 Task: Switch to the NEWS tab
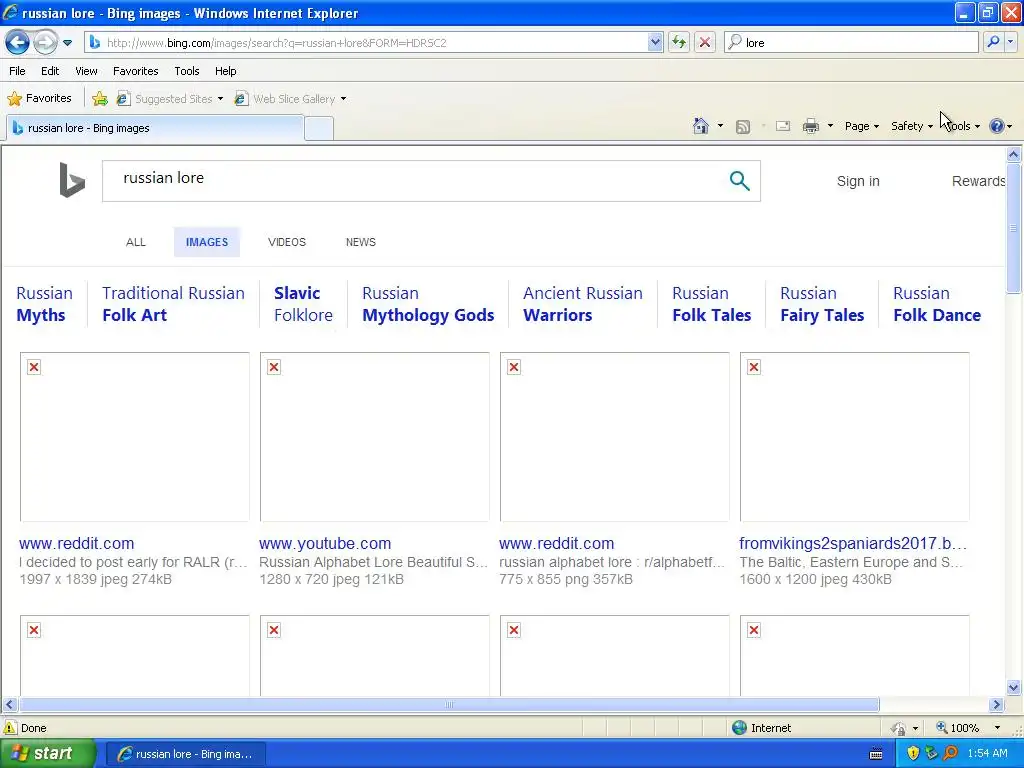tap(360, 242)
